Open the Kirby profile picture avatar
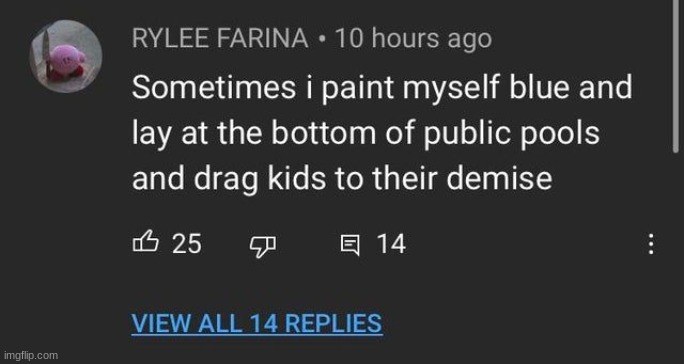 tap(65, 56)
